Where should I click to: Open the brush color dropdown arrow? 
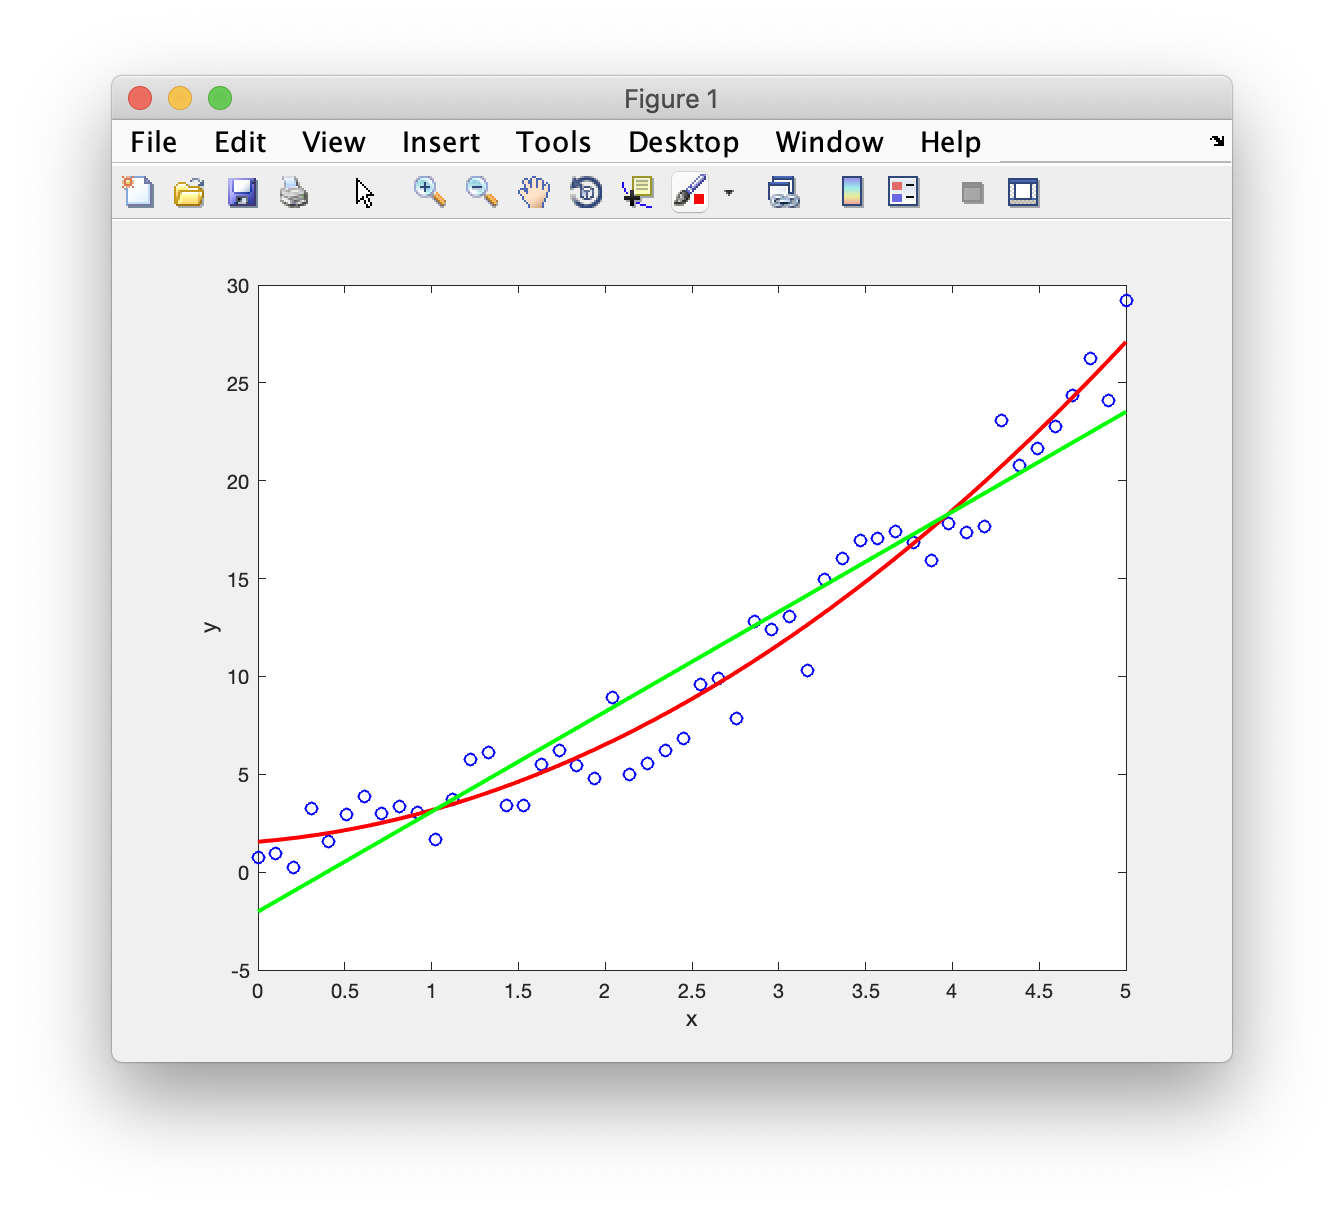coord(729,192)
